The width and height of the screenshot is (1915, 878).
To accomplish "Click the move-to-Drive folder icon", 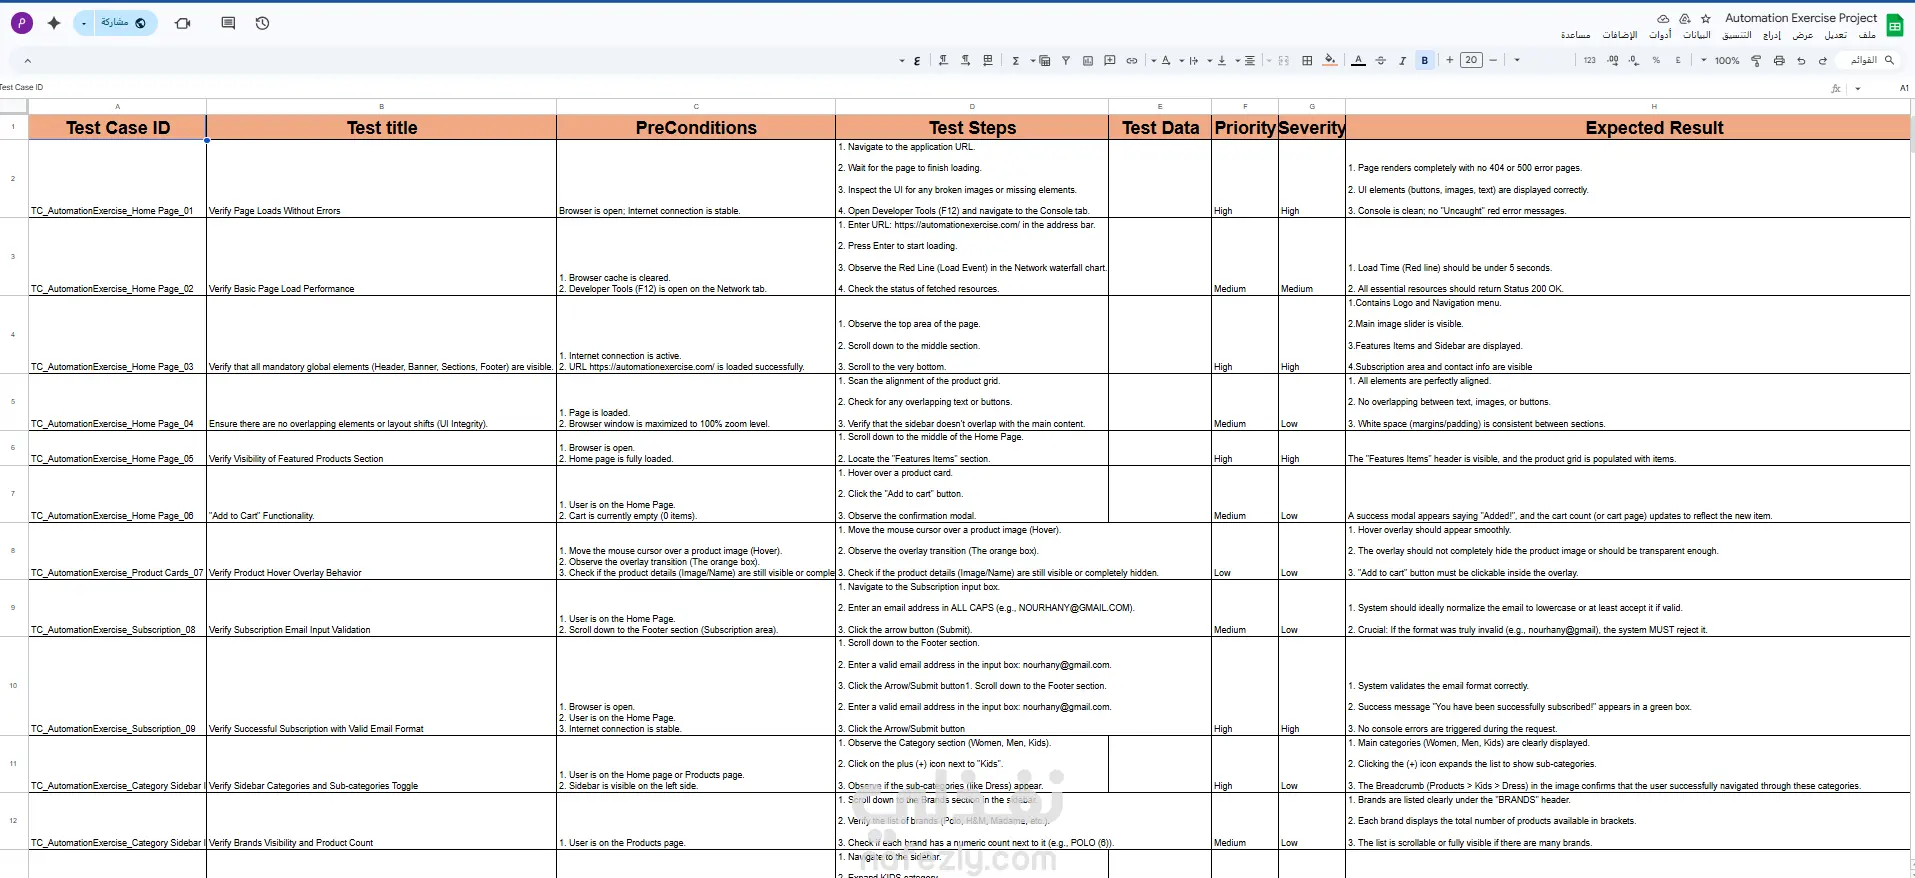I will [1684, 18].
